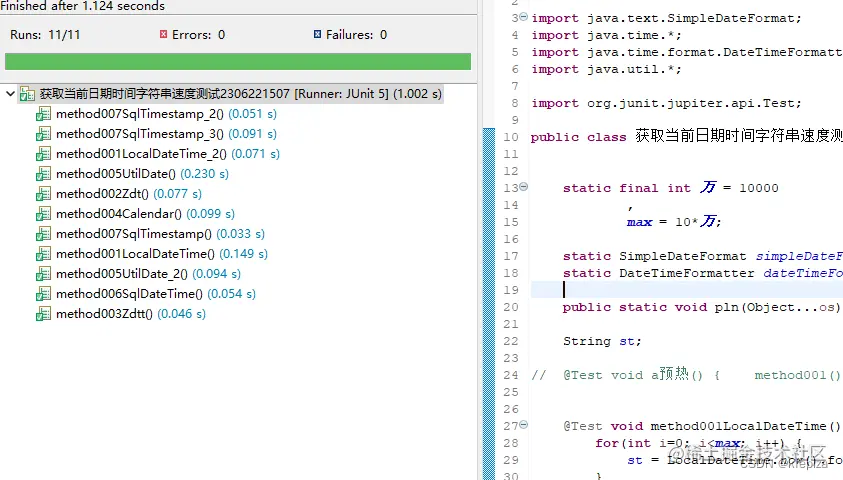Click the icon beside method002Zdt()
This screenshot has height=480, width=843.
[44, 194]
